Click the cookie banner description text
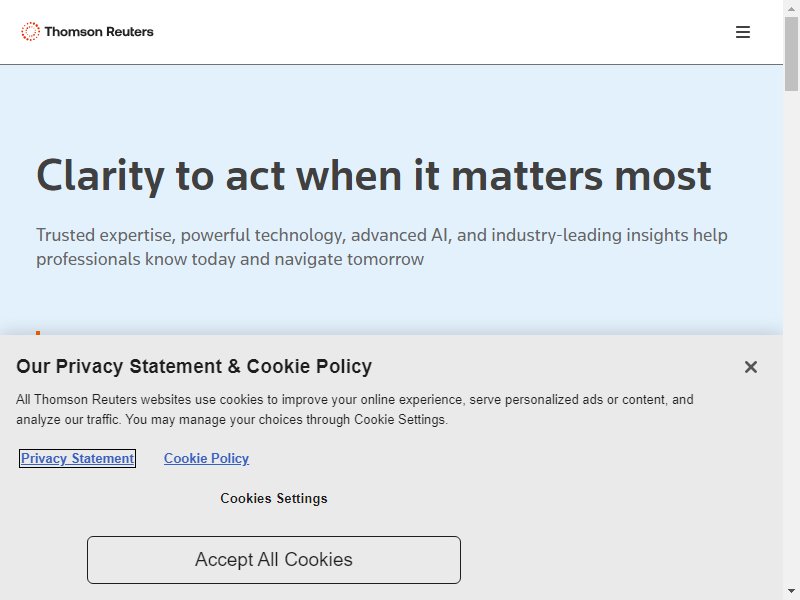Viewport: 800px width, 600px height. tap(355, 409)
